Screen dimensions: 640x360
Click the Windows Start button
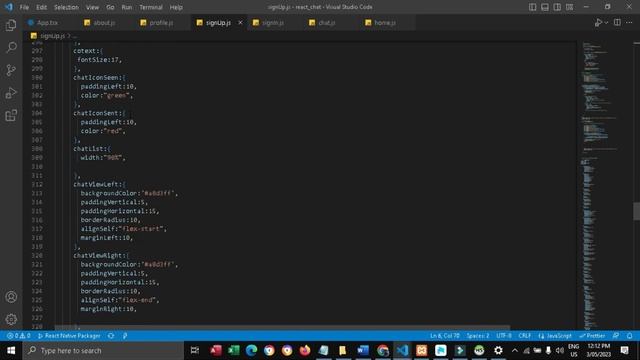coord(11,350)
